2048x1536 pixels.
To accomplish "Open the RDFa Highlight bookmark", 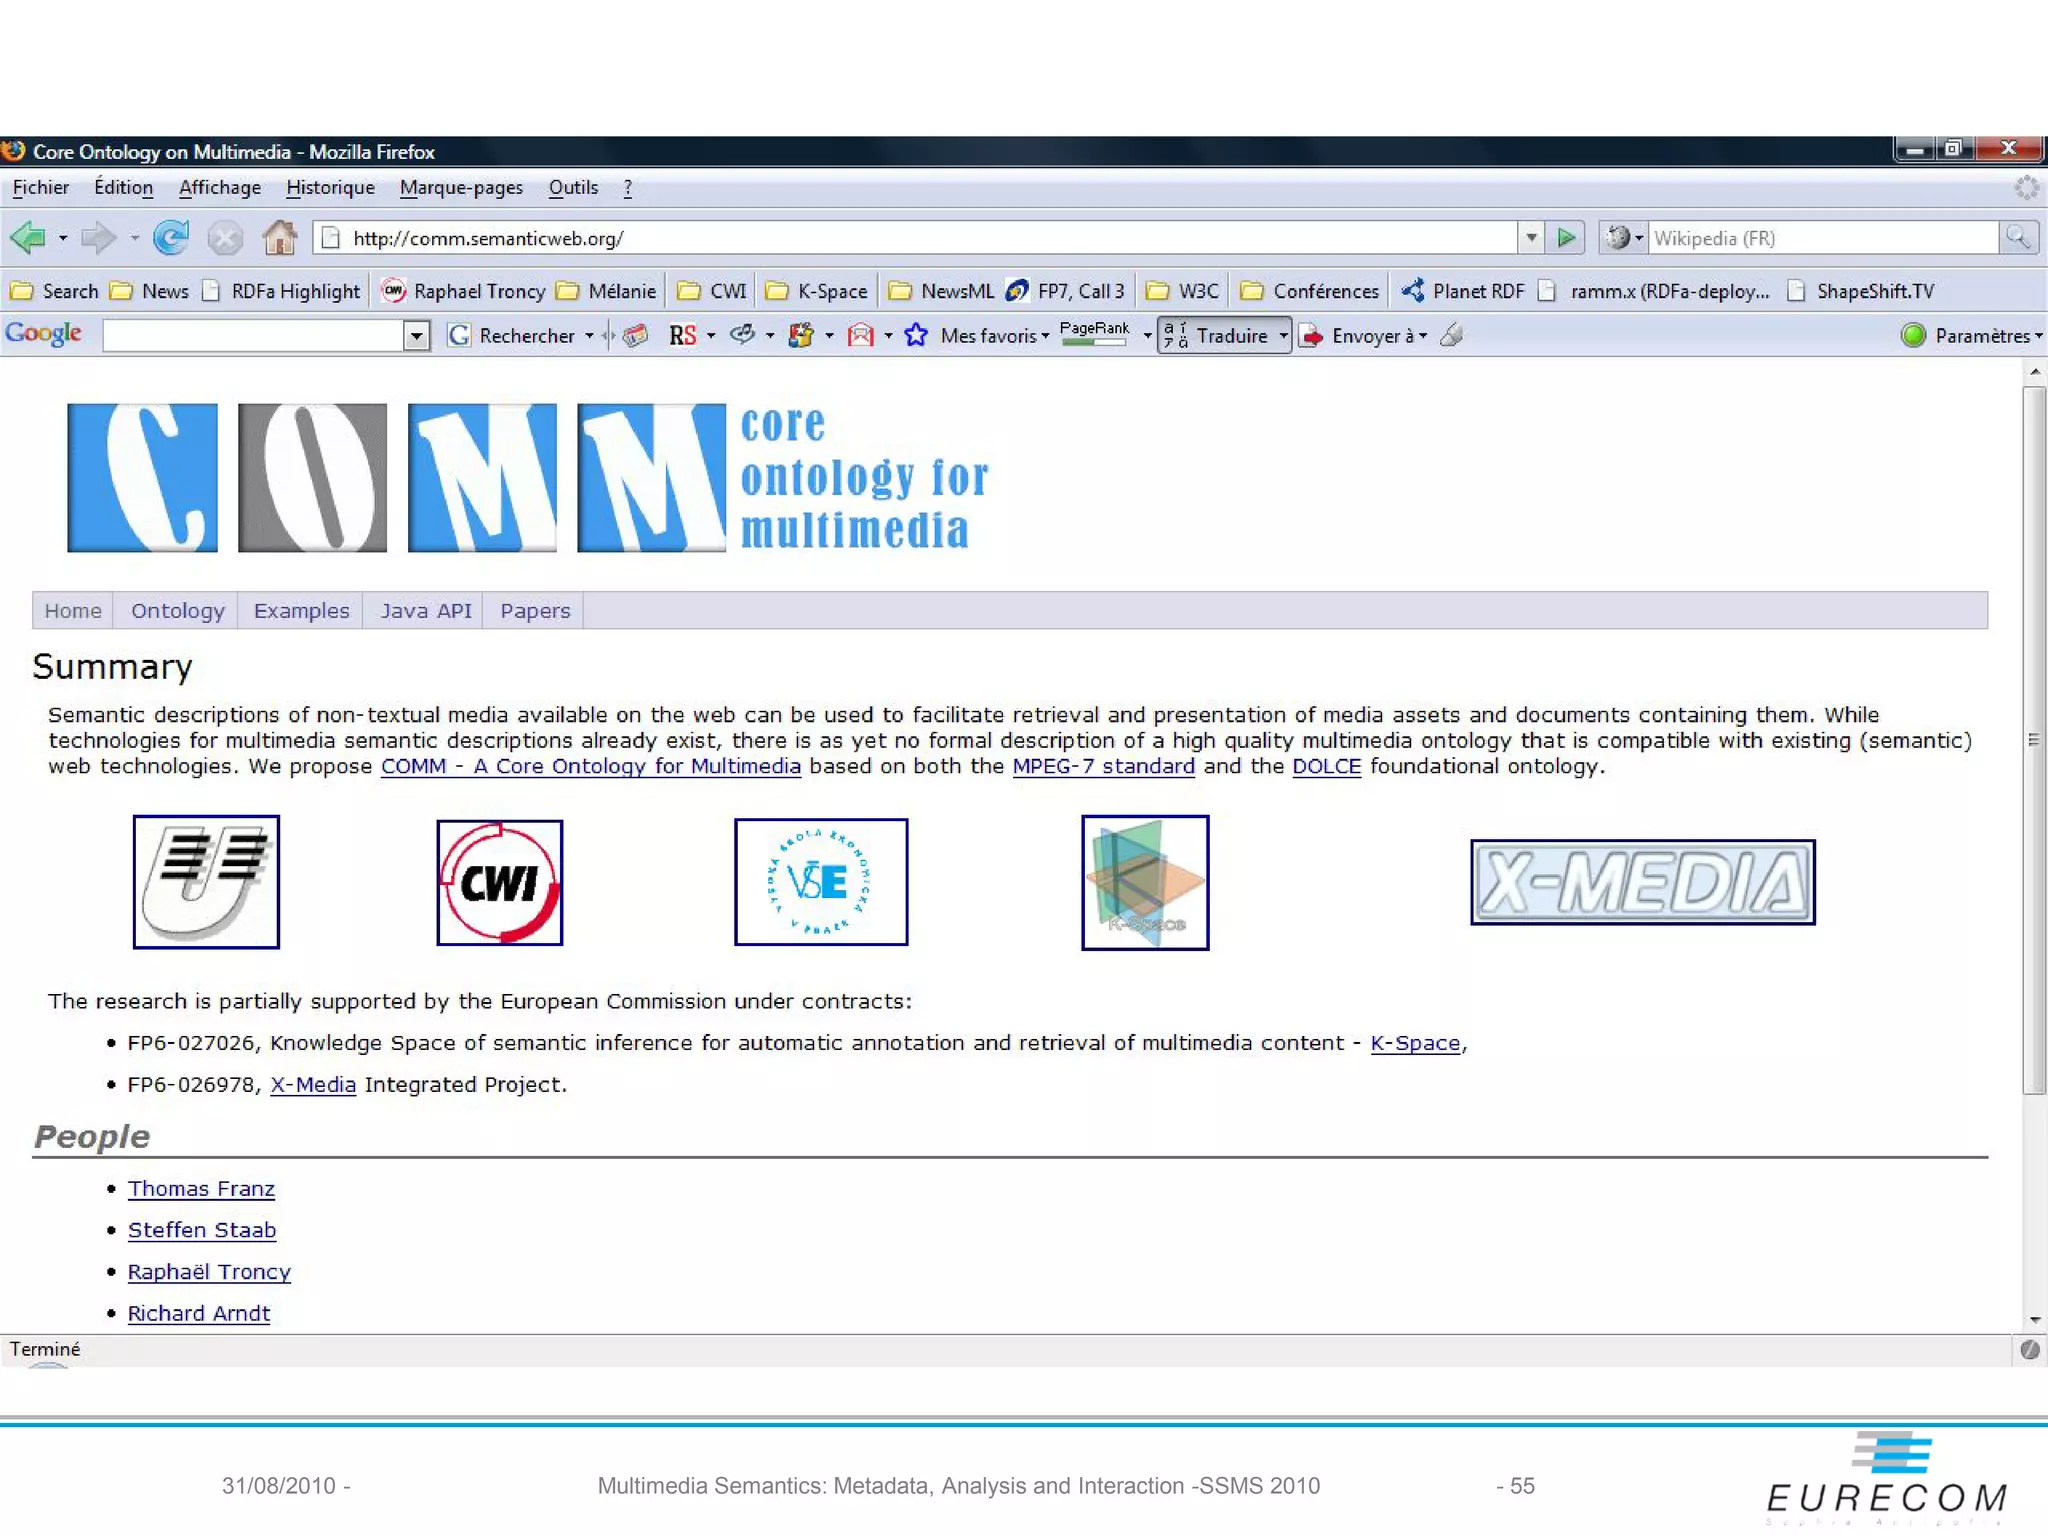I will click(x=281, y=291).
